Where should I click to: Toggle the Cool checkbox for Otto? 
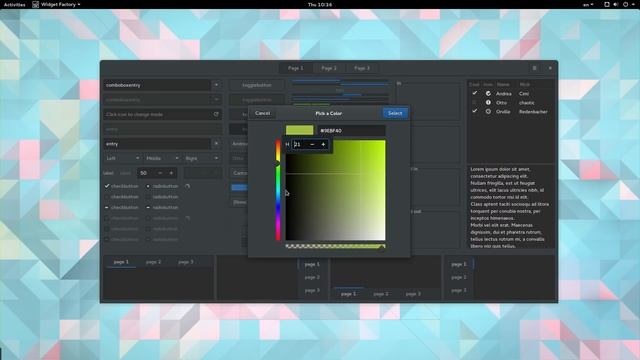474,102
